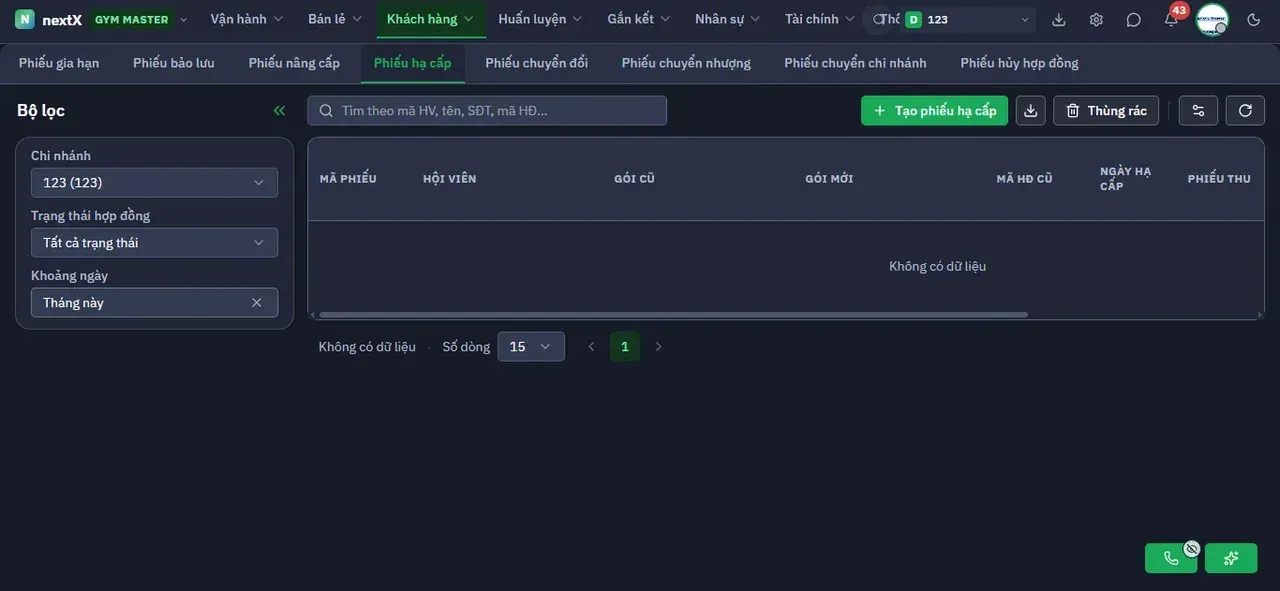Open the Chi nhánh dropdown 123 (123)
Screen dimensions: 1280x591
tap(154, 183)
